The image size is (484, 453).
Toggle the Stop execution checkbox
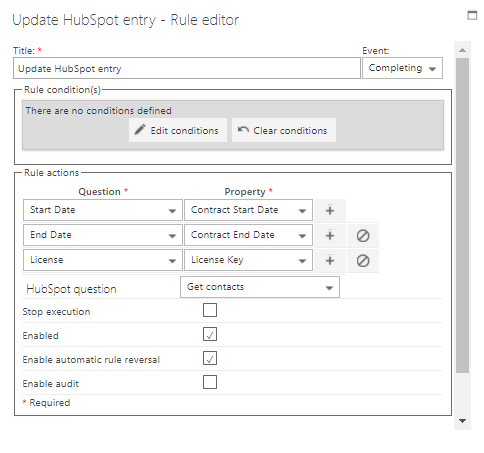coord(210,310)
